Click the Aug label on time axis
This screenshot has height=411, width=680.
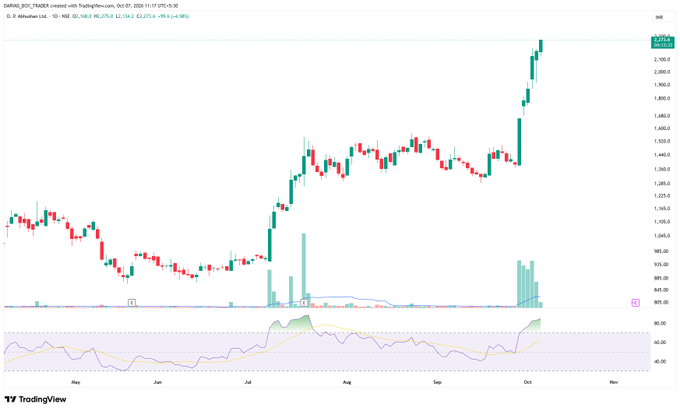(x=347, y=382)
